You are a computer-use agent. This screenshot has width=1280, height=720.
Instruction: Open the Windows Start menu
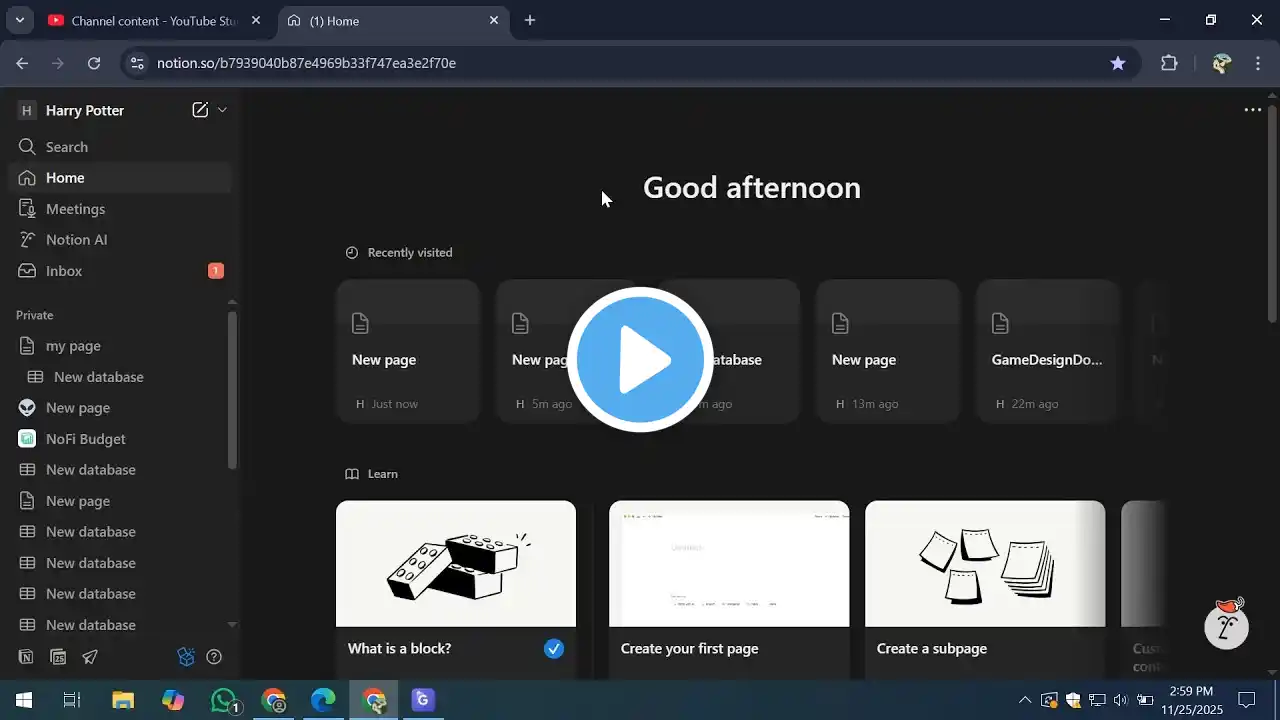pyautogui.click(x=24, y=700)
